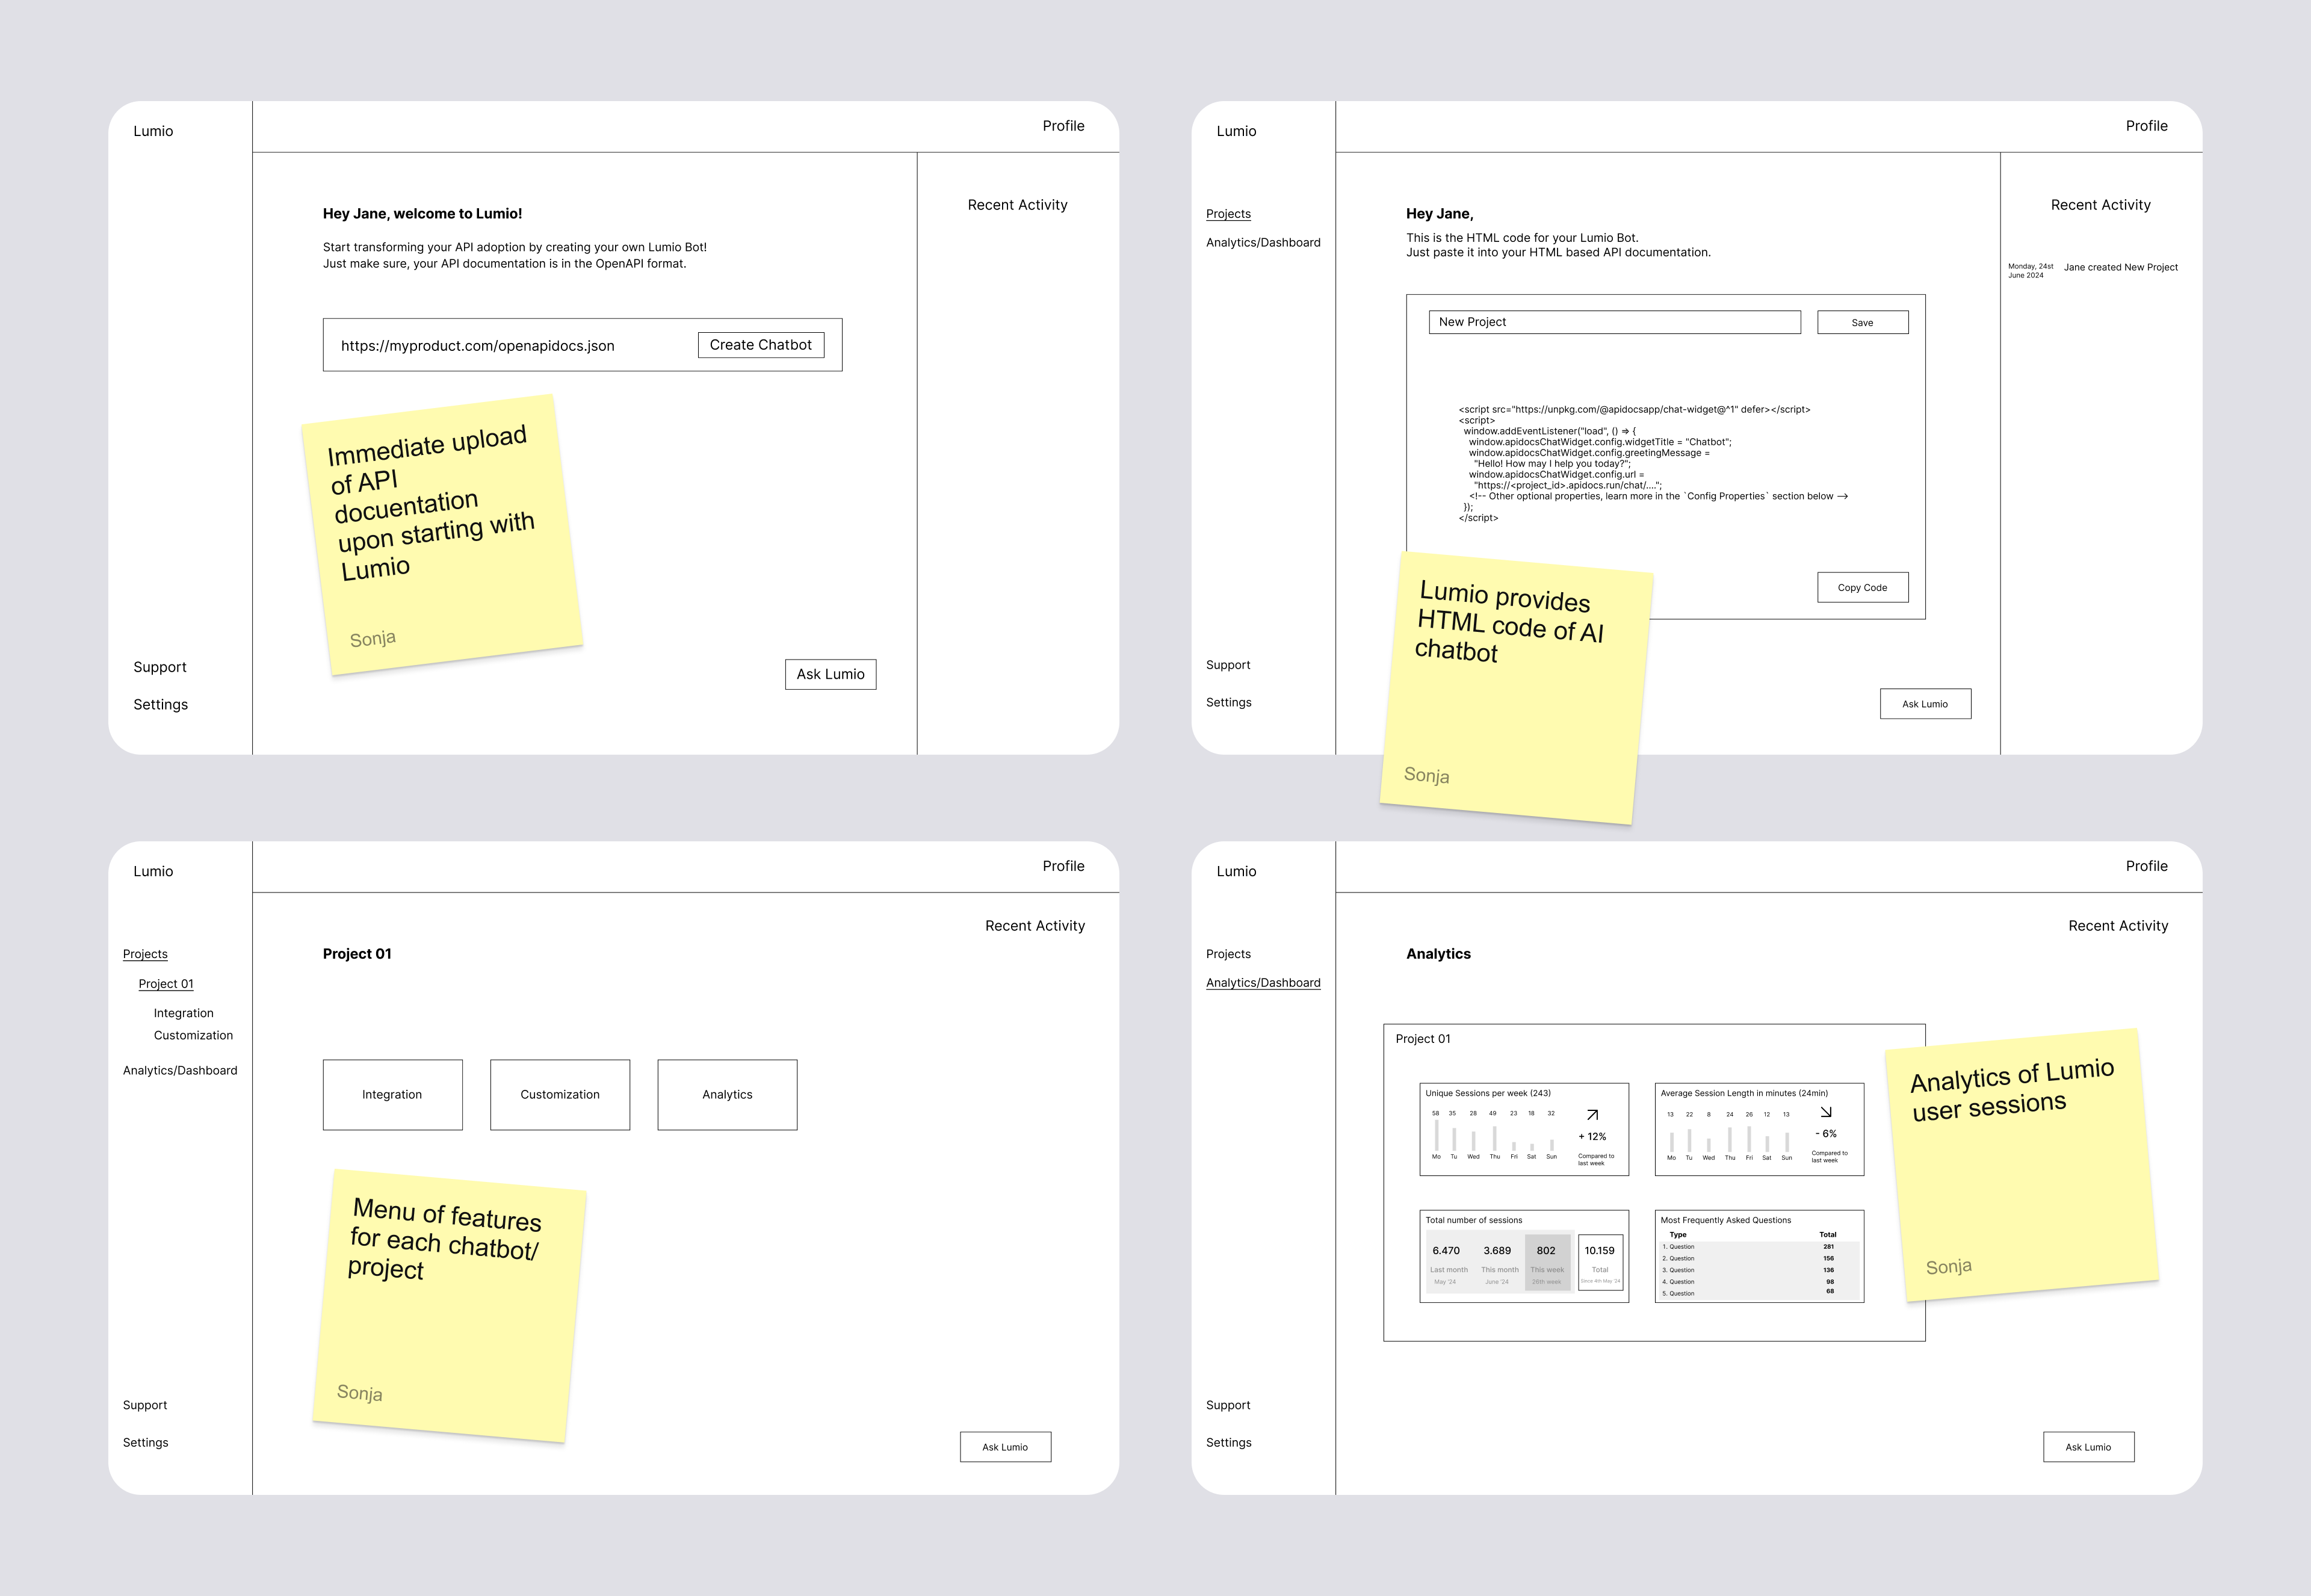Open the Customization card in Project 01
The height and width of the screenshot is (1596, 2311).
[560, 1095]
